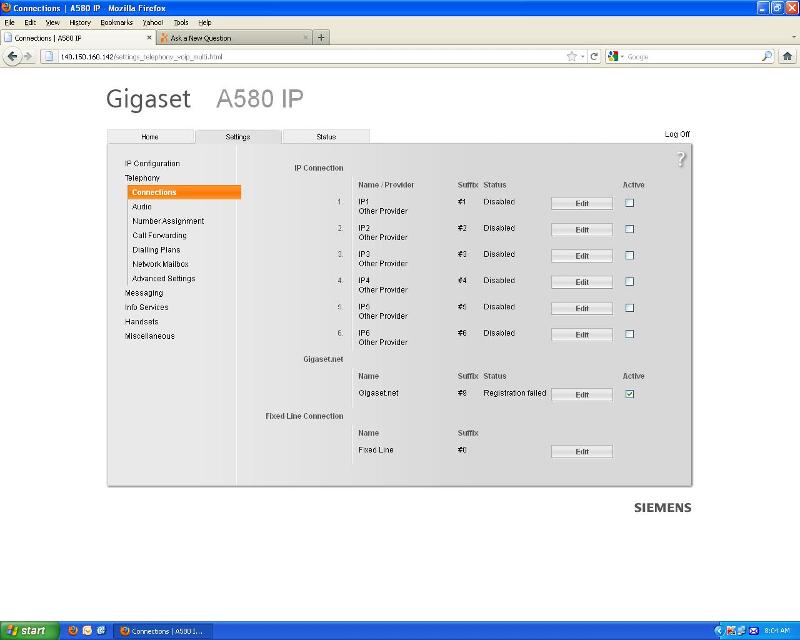
Task: Click the Connections | A580 taskbar button
Action: tap(163, 631)
